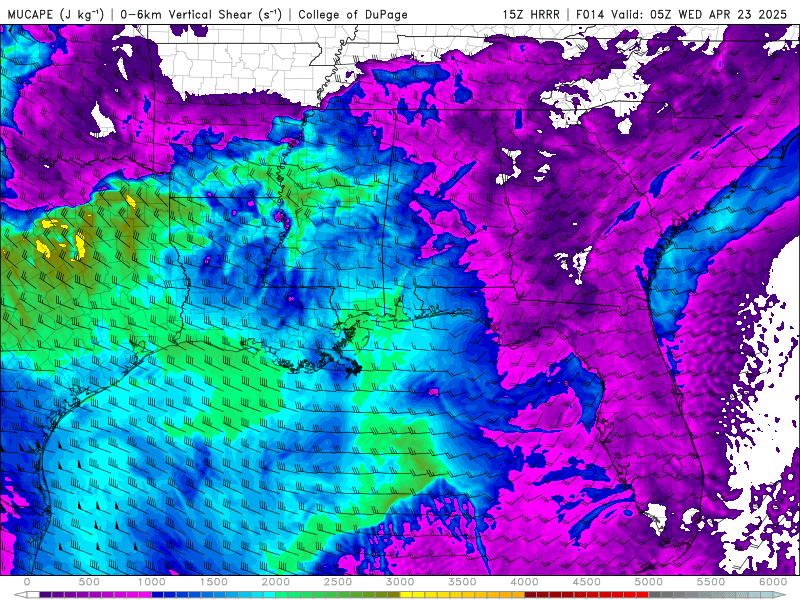Click the 500 label on the color scale
Viewport: 800px width, 600px height.
pos(89,582)
